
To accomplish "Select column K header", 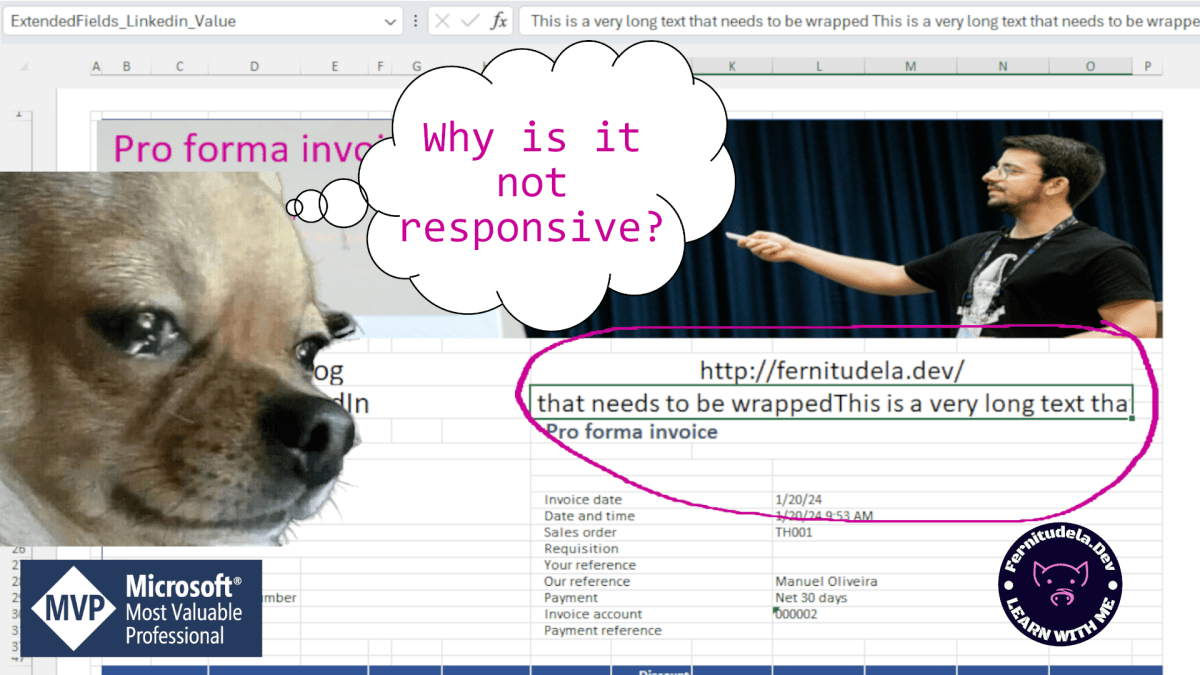I will coord(731,66).
